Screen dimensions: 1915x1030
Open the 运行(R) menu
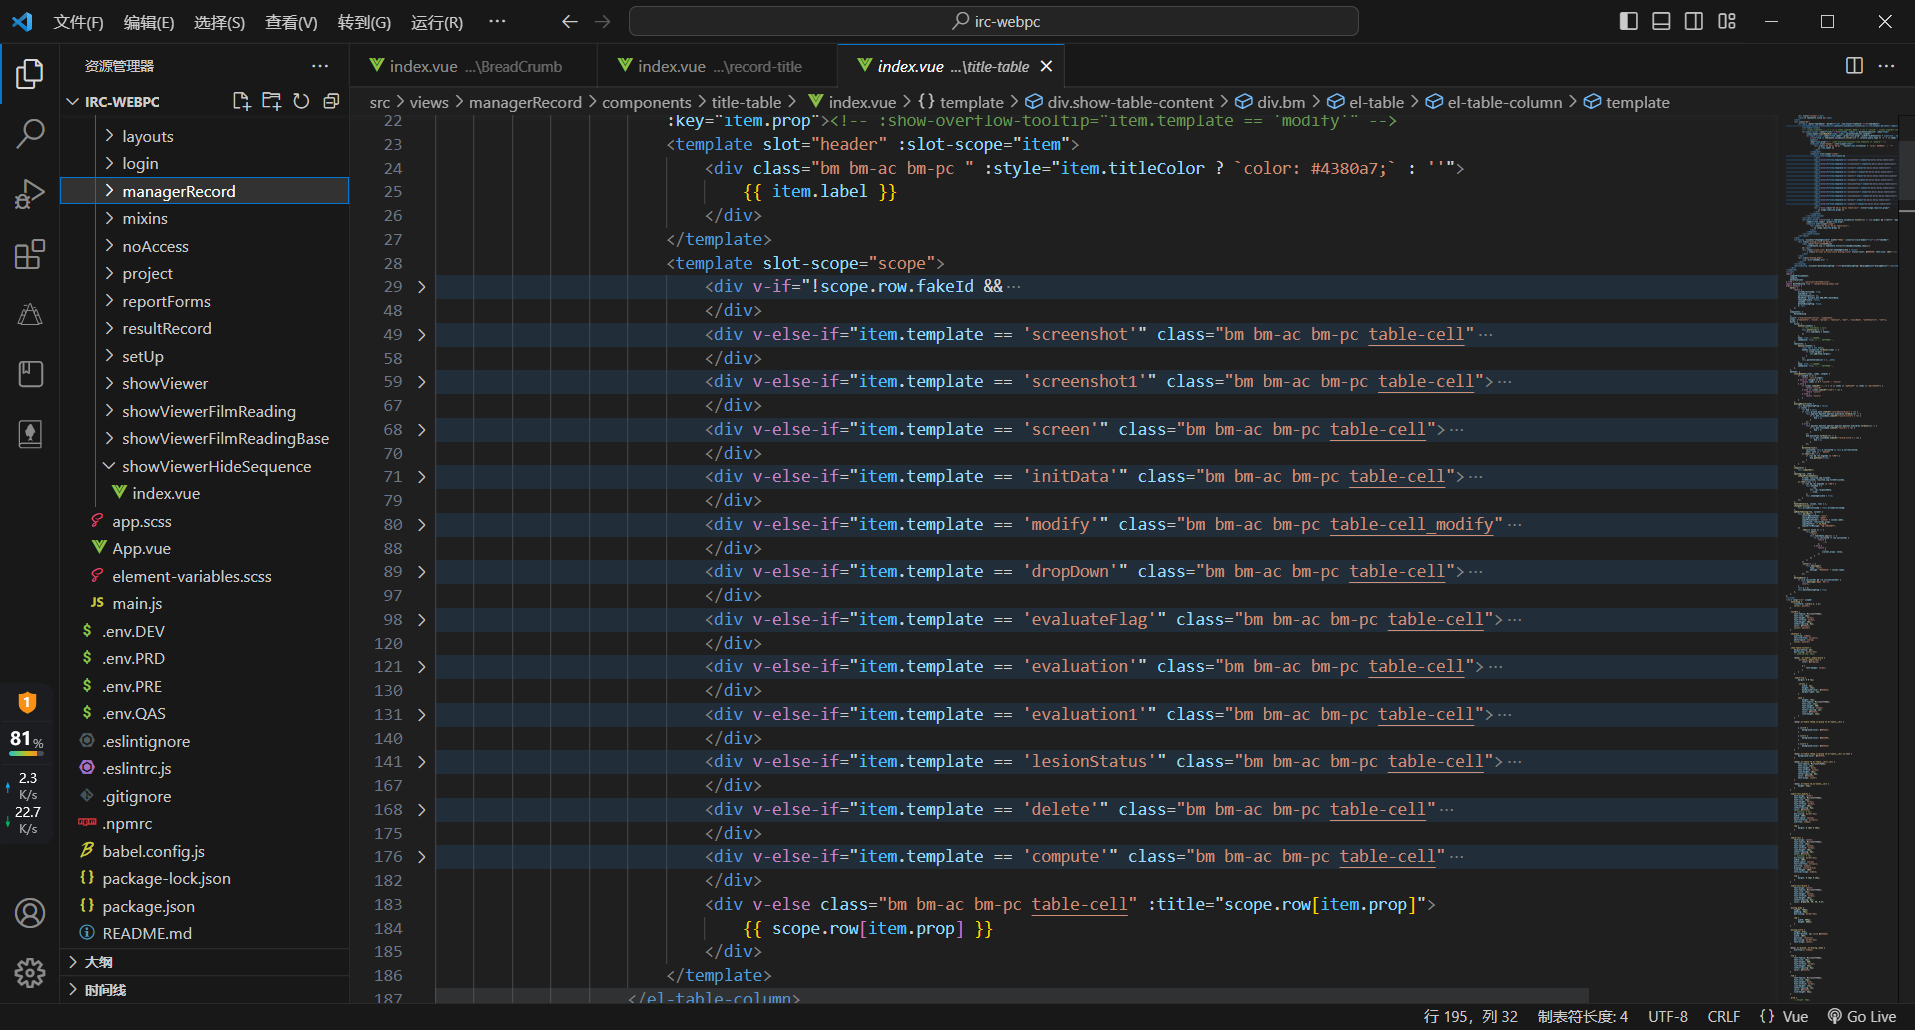coord(437,22)
